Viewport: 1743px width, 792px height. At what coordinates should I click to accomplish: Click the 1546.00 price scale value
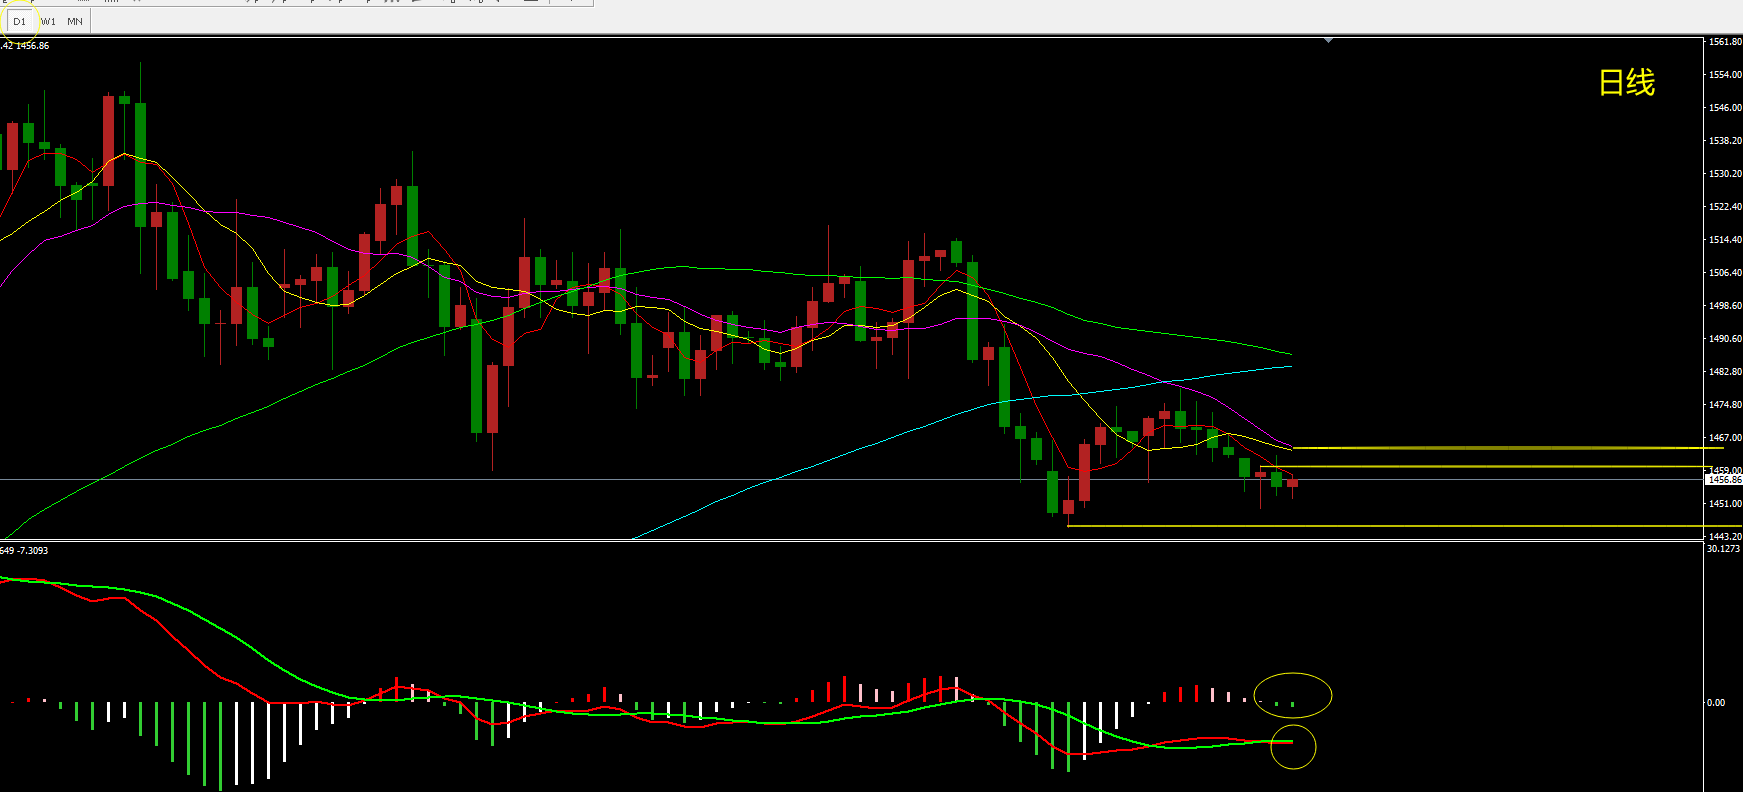point(1725,108)
